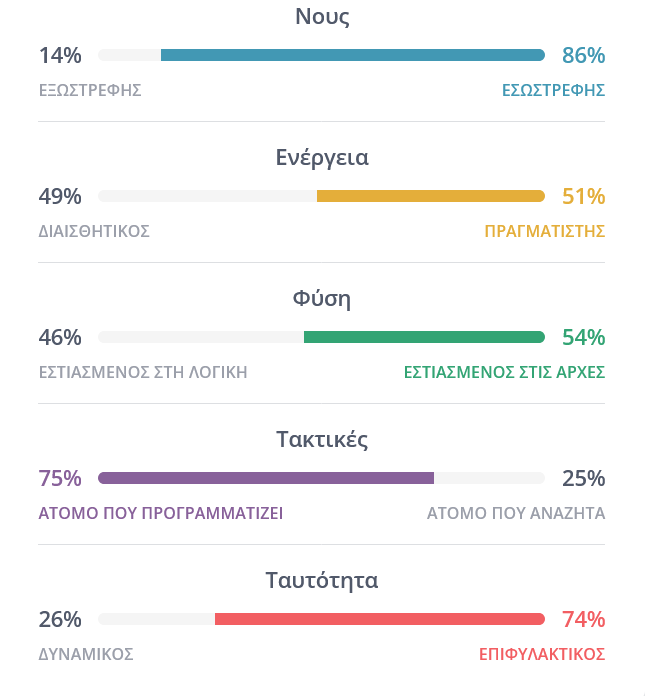The width and height of the screenshot is (645, 696).
Task: Select the Τακτικές section heading
Action: (322, 439)
